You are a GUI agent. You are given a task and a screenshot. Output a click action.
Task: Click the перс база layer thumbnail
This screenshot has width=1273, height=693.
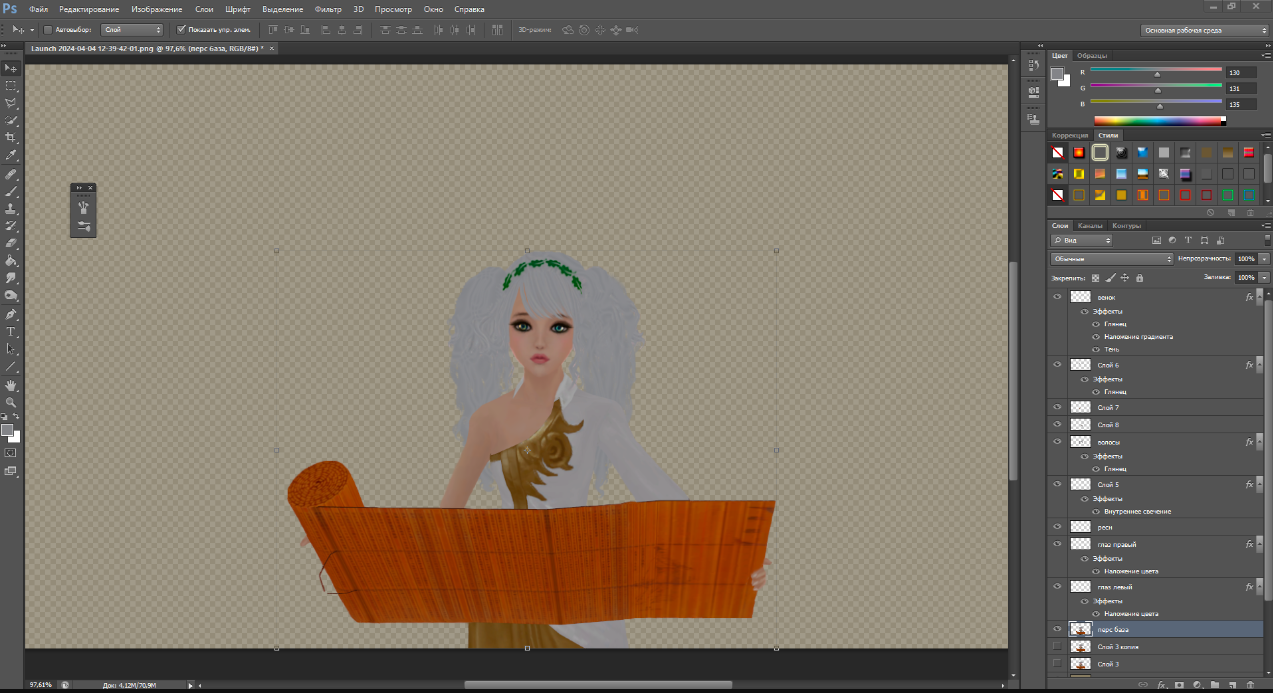[1080, 629]
